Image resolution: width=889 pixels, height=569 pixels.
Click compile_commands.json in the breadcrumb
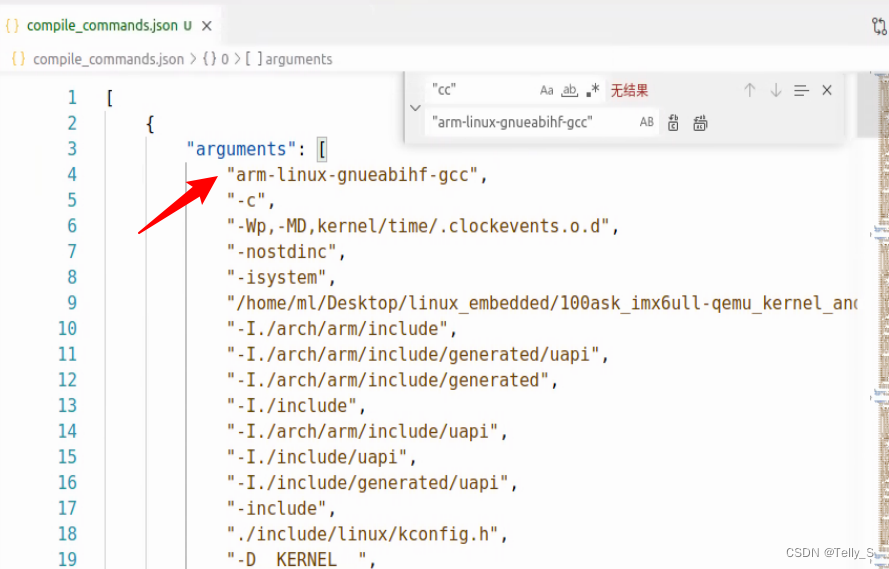(108, 59)
